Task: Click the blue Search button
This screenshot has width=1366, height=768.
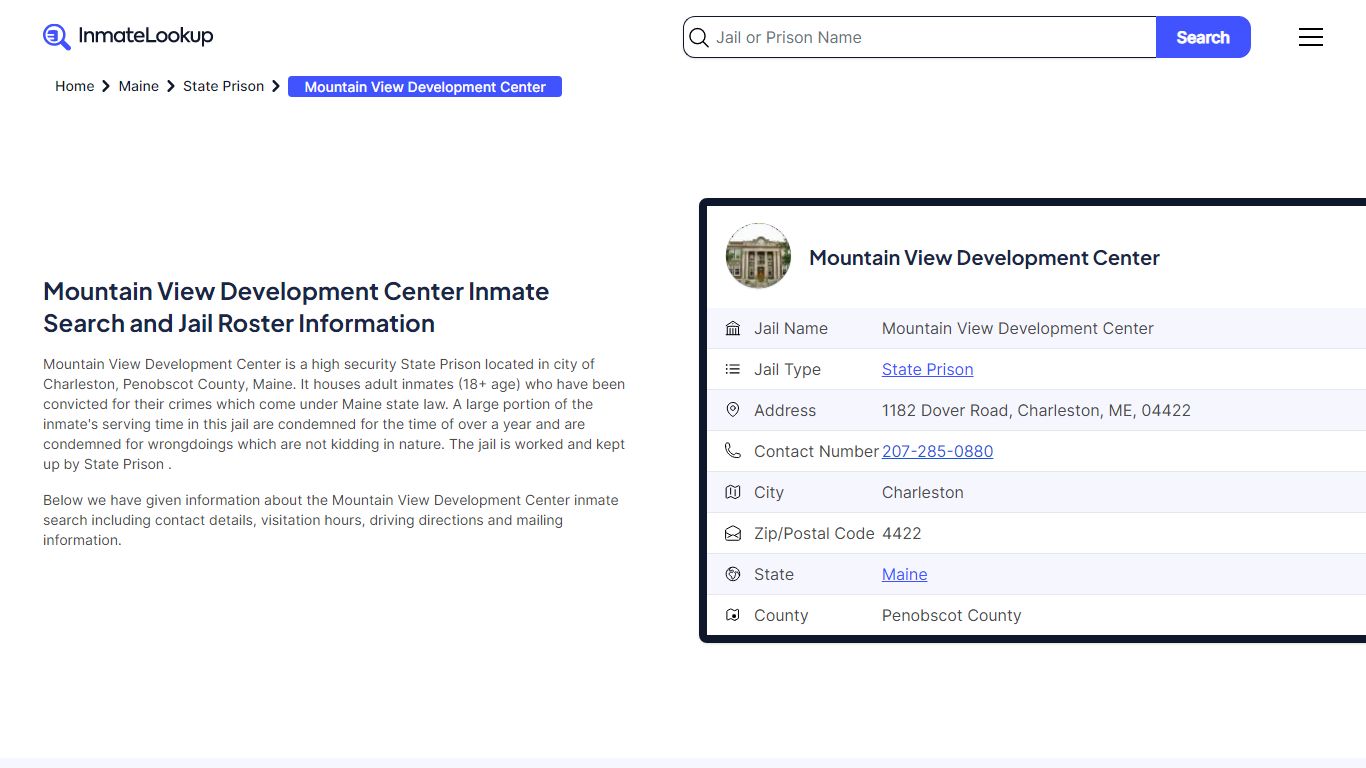Action: 1203,37
